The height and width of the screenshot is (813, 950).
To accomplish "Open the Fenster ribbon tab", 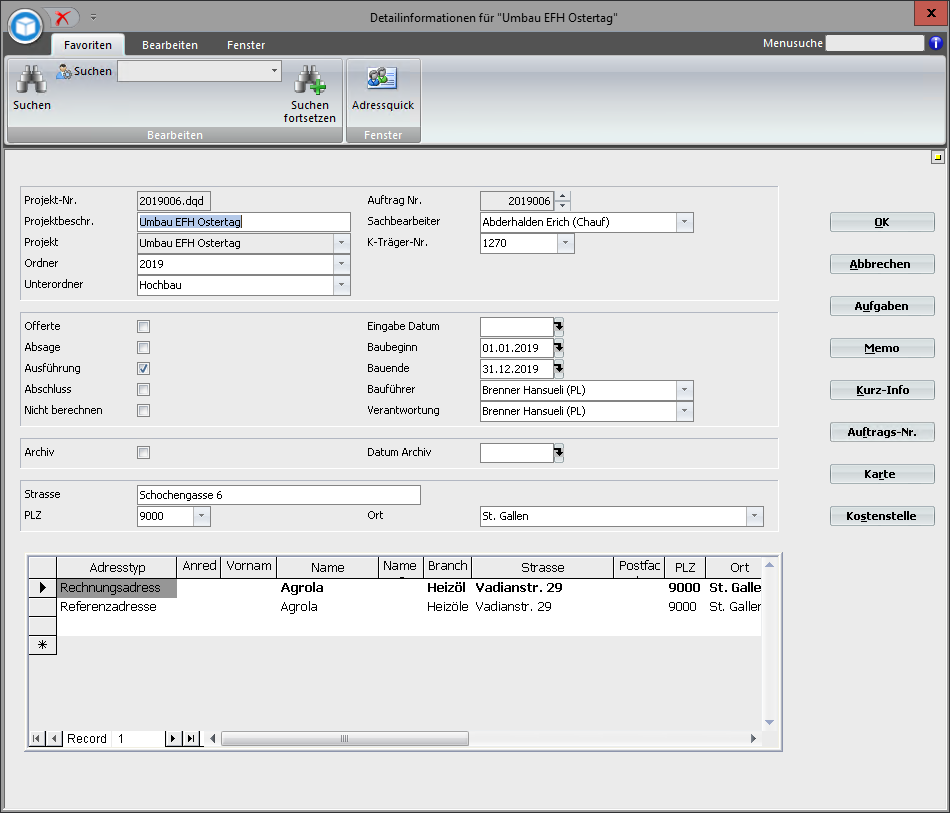I will 246,45.
